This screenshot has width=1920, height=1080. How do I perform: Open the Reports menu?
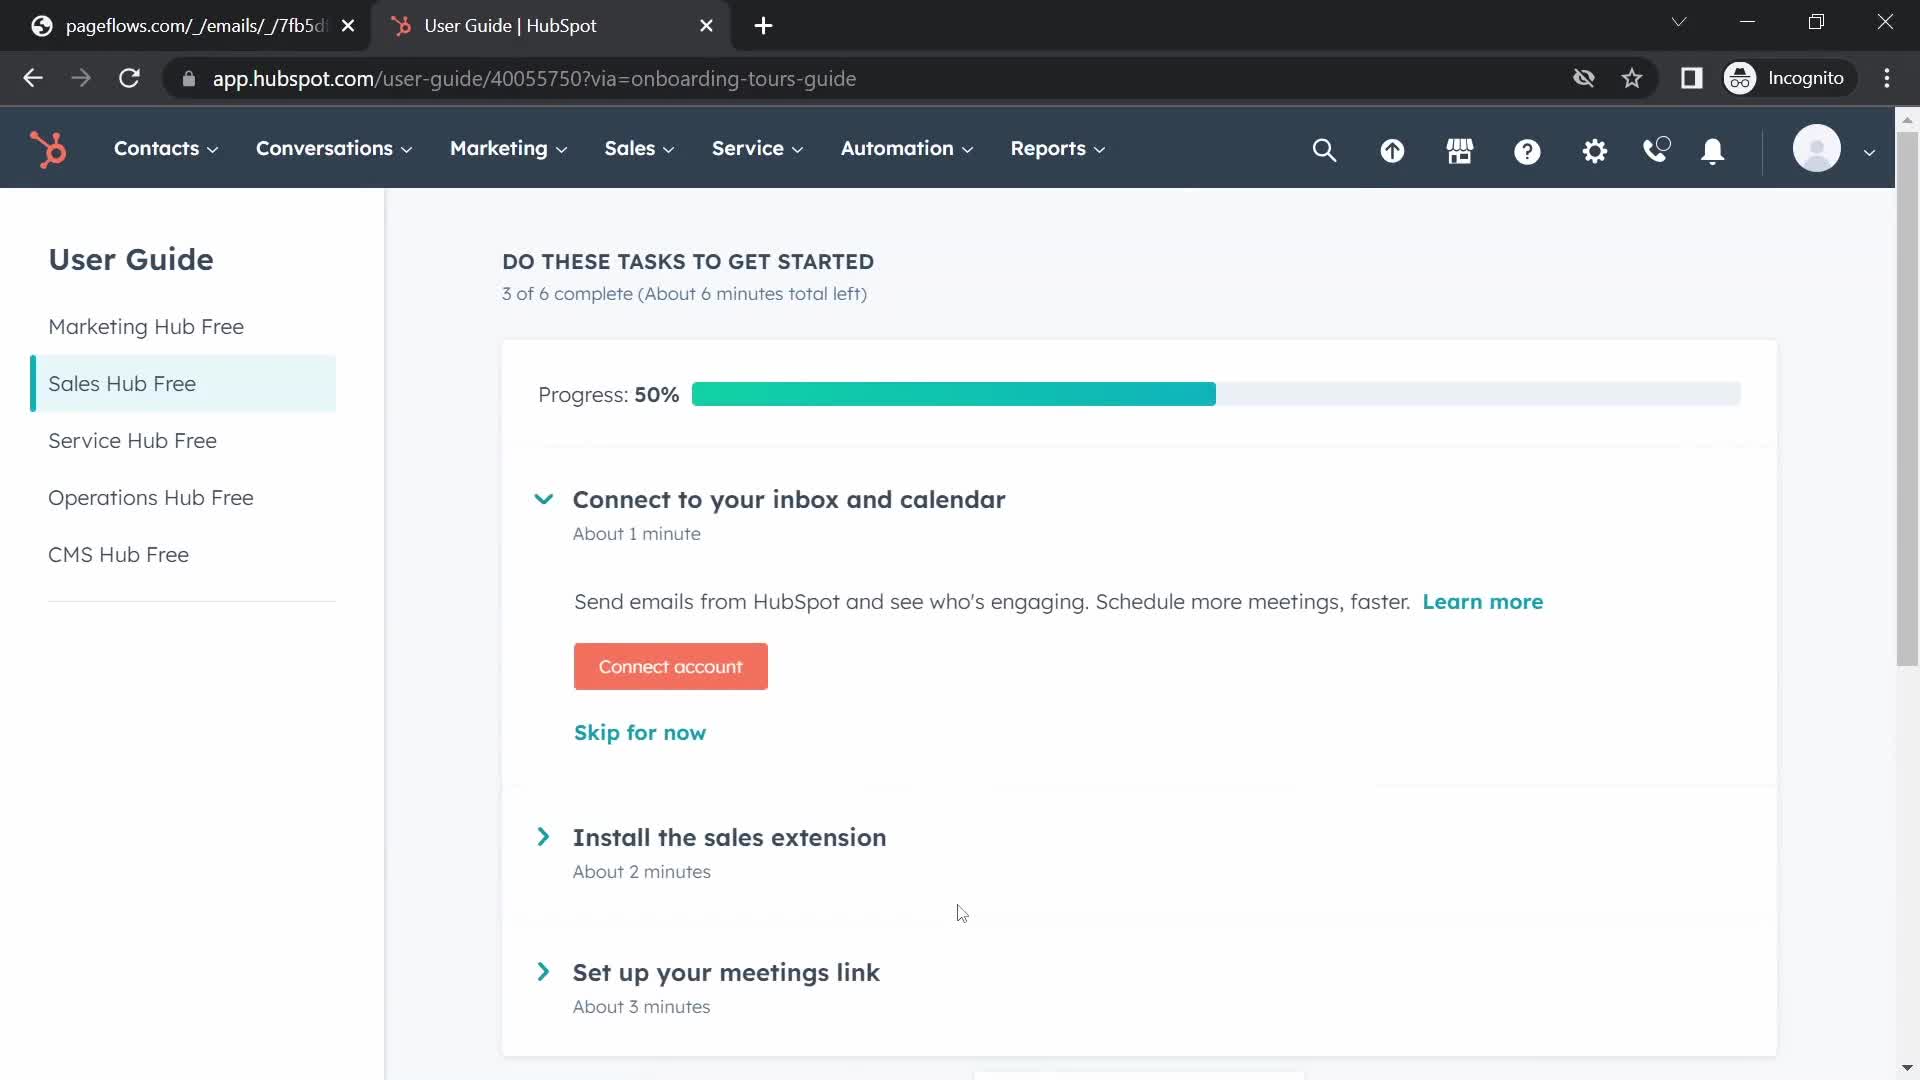(x=1058, y=148)
